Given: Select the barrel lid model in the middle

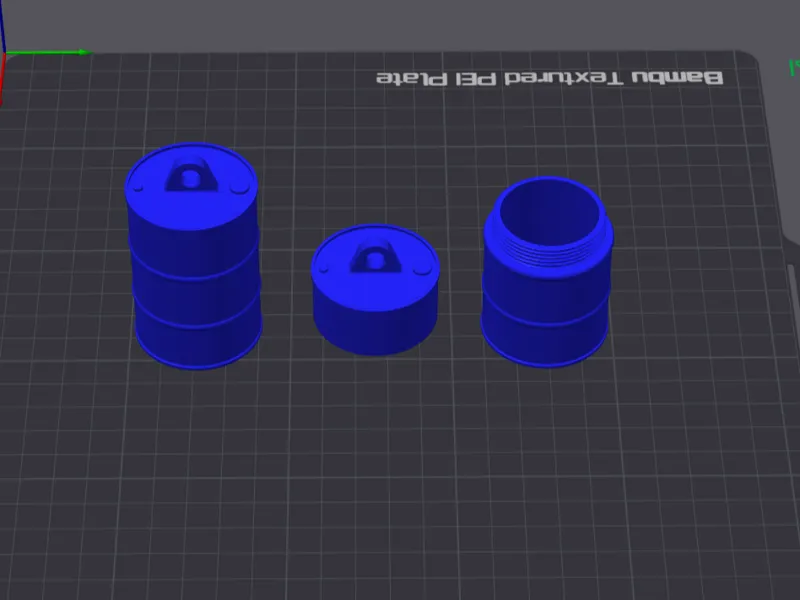Looking at the screenshot, I should 375,290.
